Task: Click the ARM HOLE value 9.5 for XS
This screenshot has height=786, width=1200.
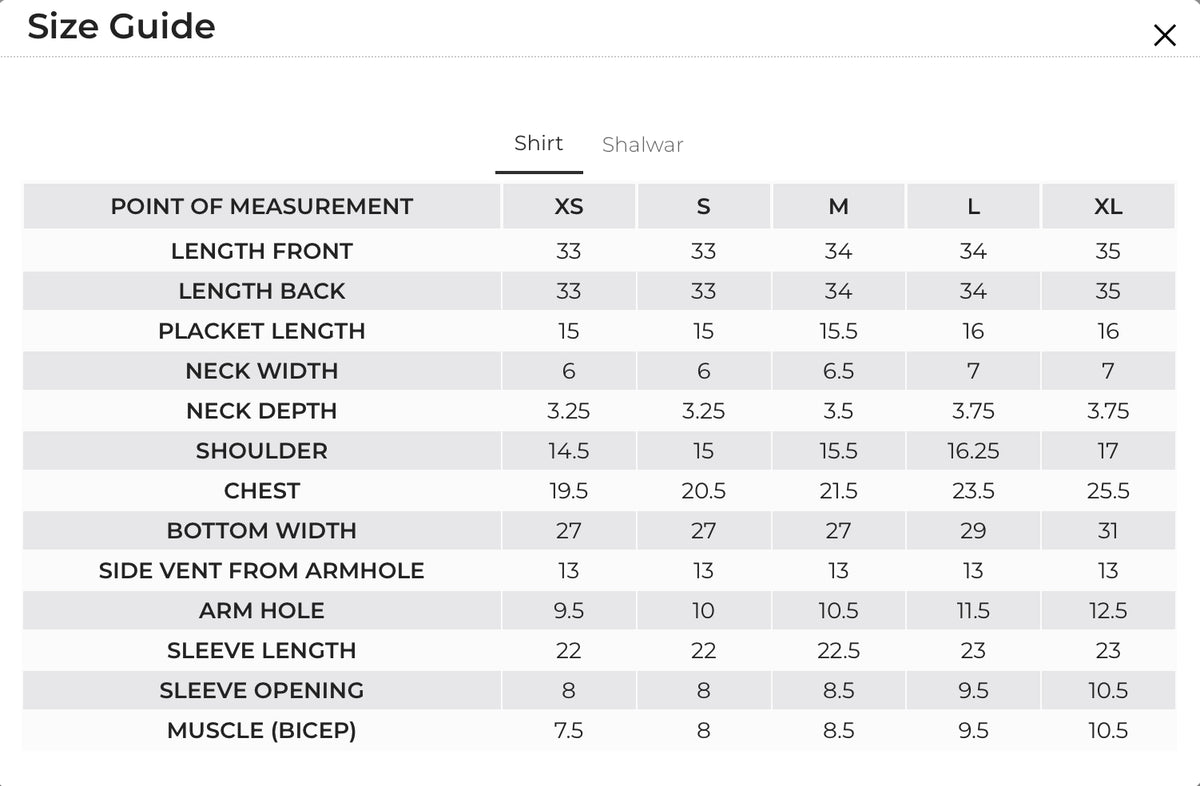Action: click(x=568, y=611)
